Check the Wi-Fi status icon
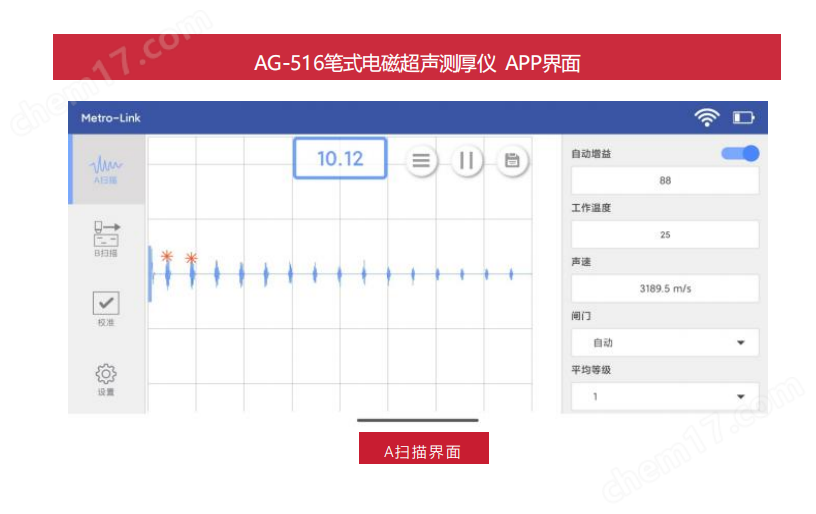The width and height of the screenshot is (816, 514). pos(707,118)
